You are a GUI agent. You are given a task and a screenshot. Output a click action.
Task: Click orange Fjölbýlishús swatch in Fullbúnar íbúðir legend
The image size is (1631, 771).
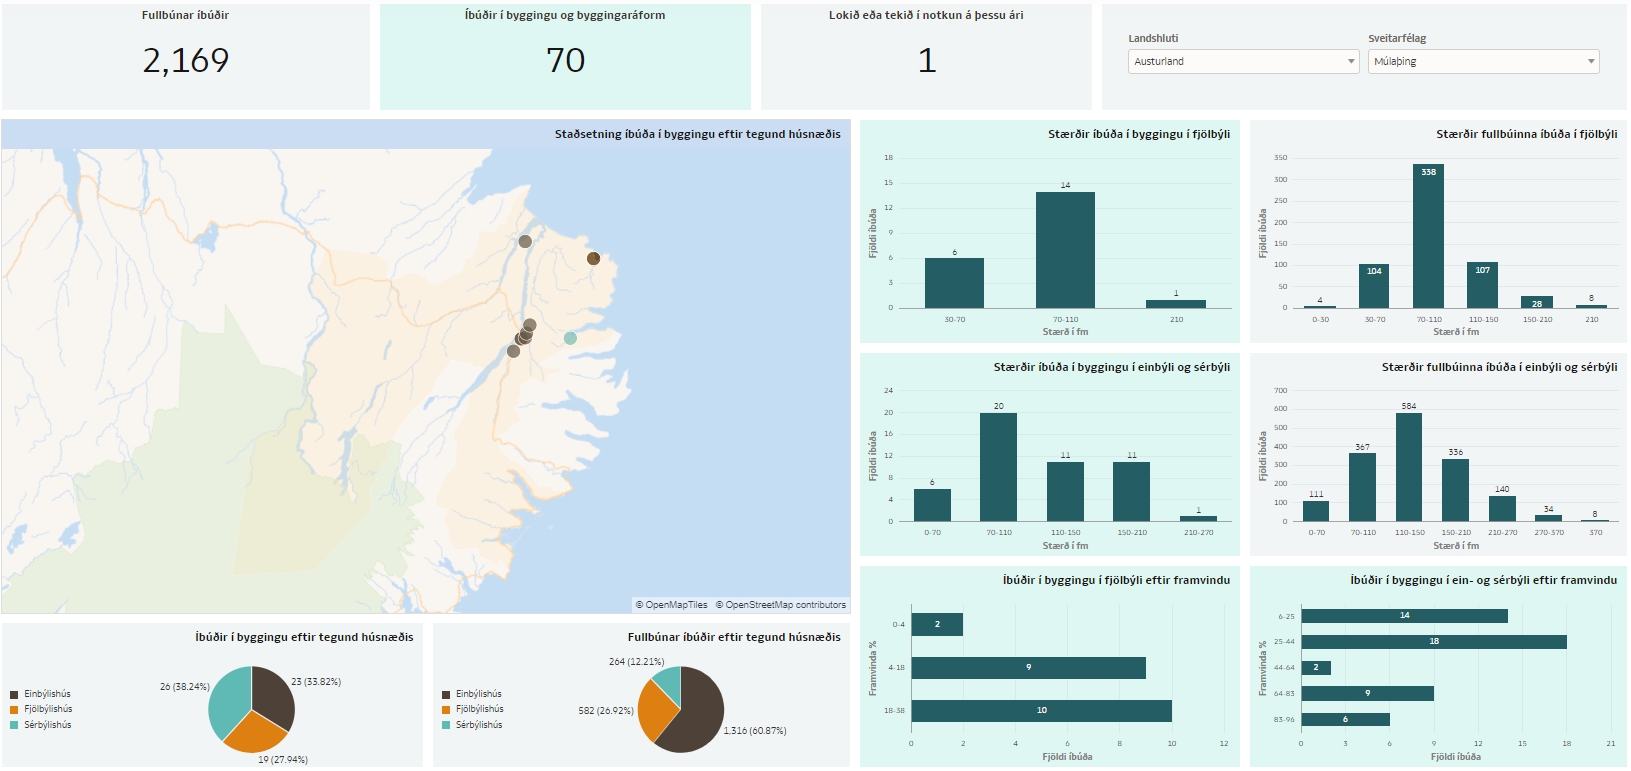pyautogui.click(x=446, y=709)
